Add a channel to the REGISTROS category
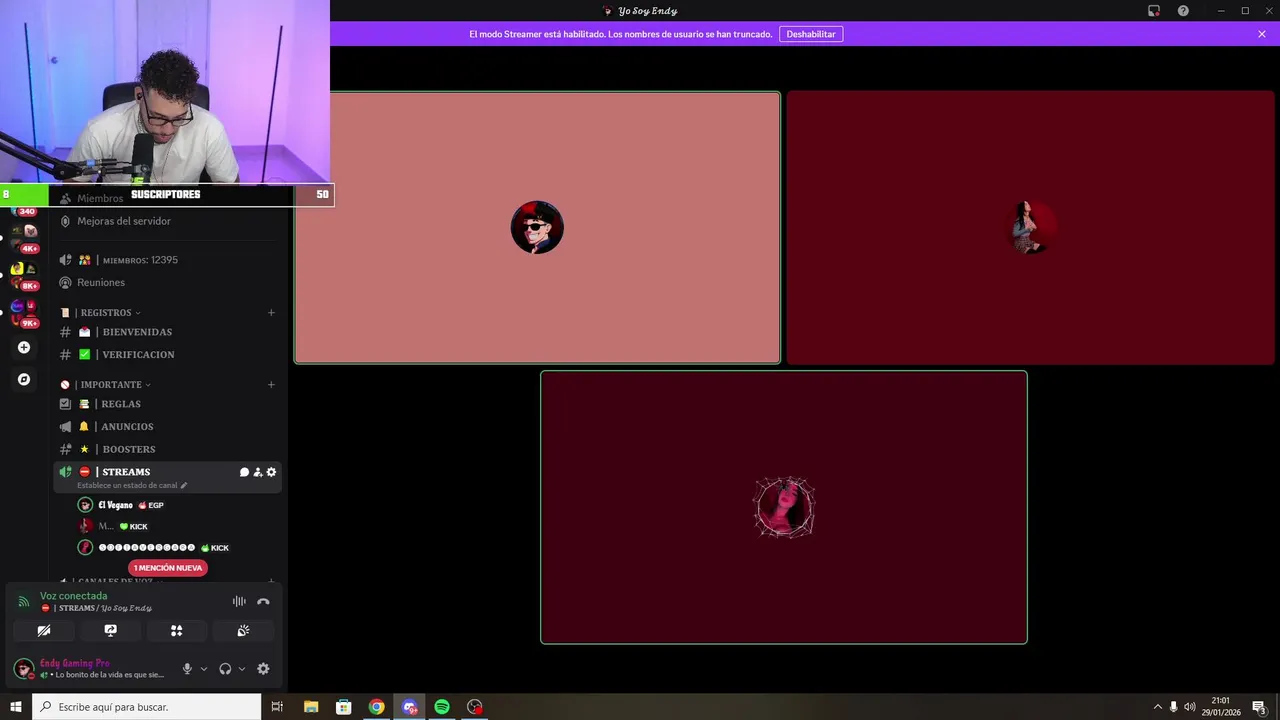This screenshot has height=720, width=1280. [x=271, y=313]
